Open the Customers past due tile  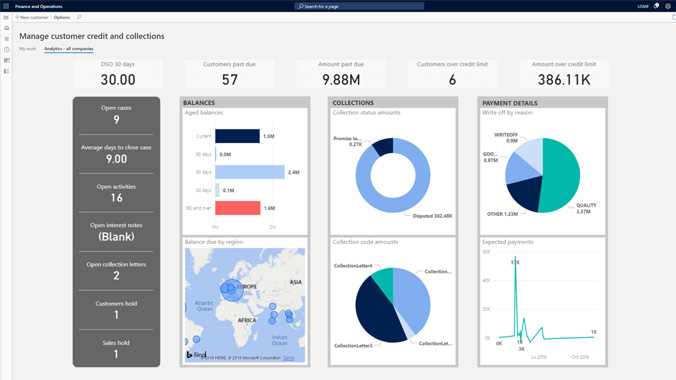coord(229,74)
